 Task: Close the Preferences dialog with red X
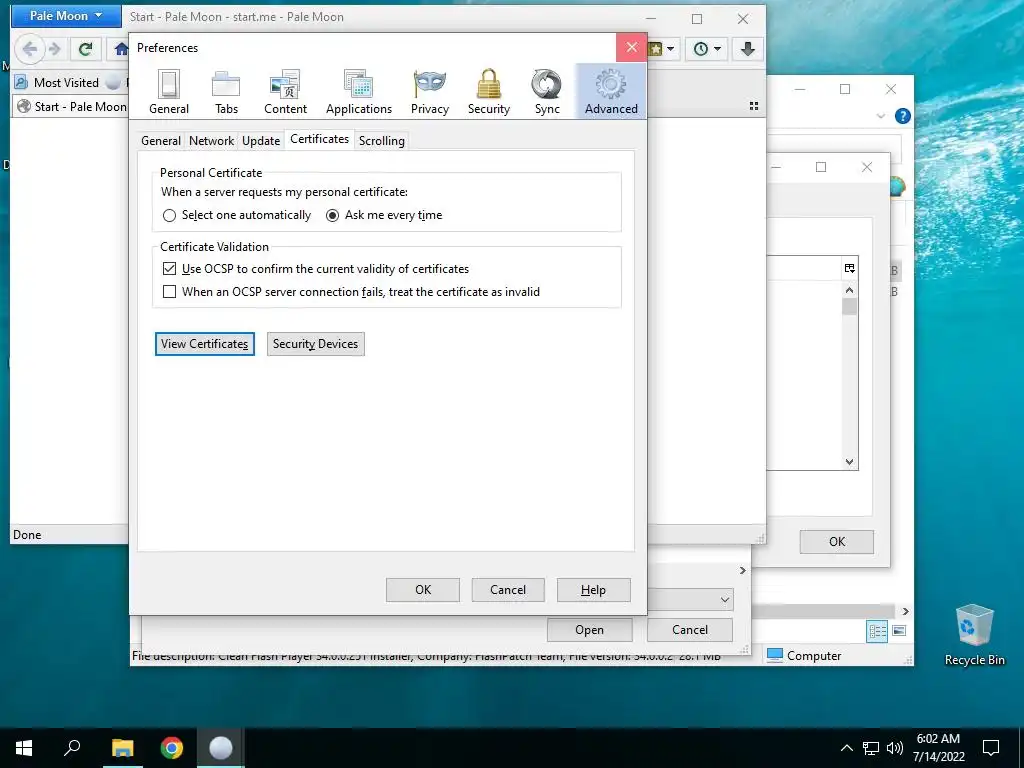point(632,47)
